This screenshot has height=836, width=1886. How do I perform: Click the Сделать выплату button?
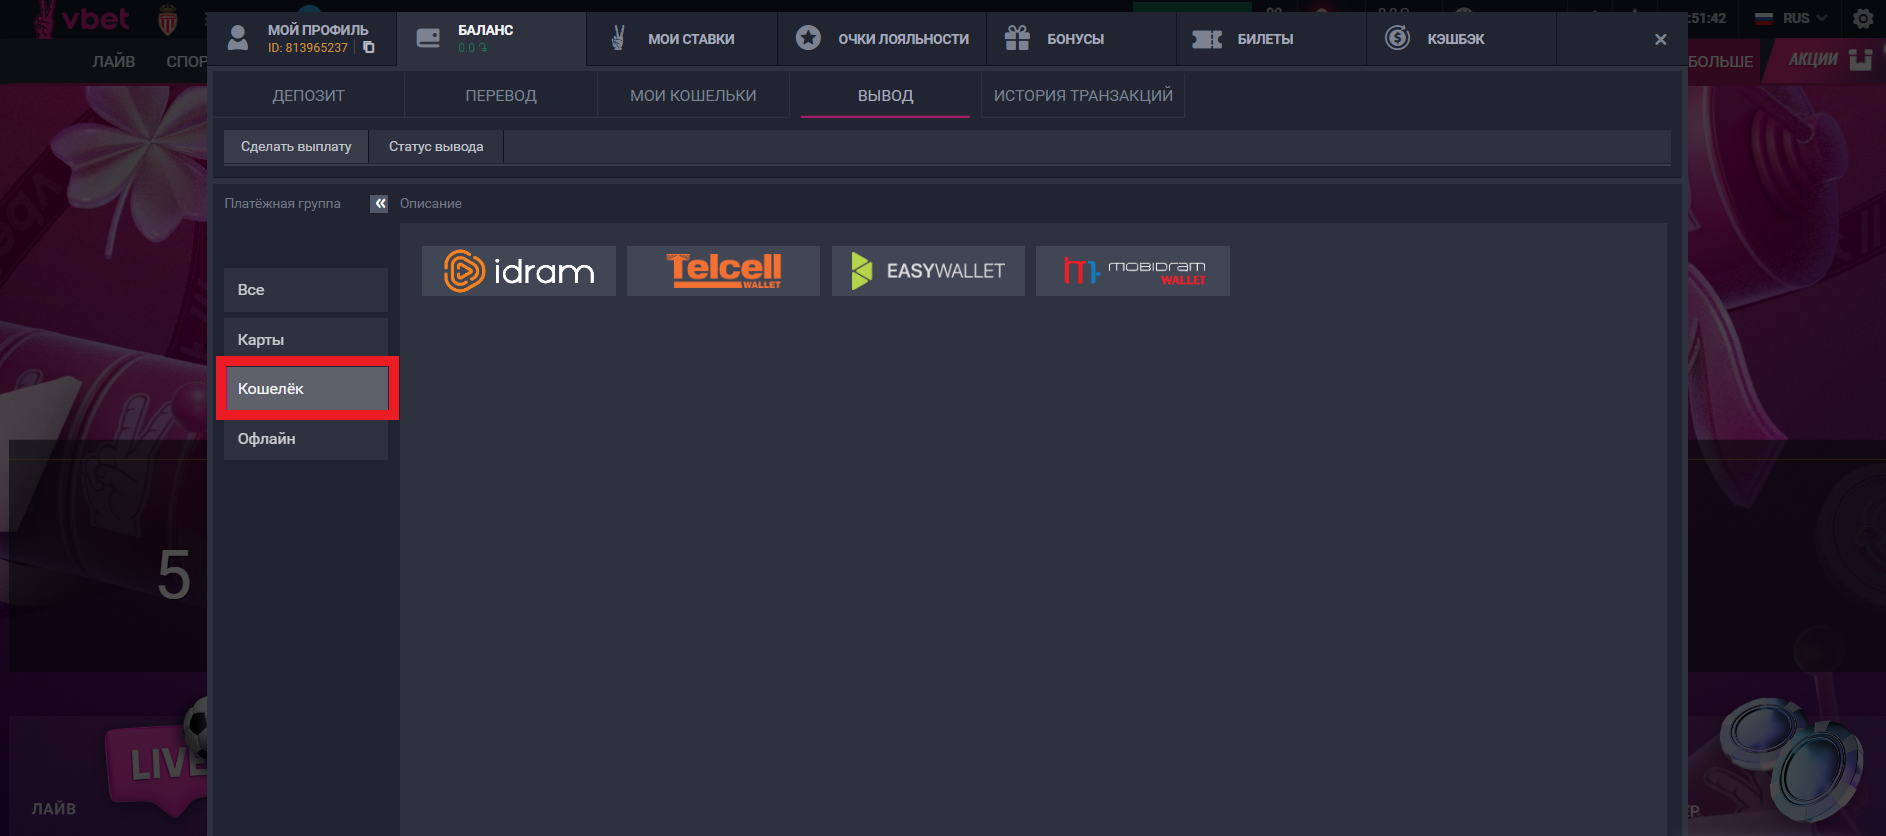coord(296,146)
